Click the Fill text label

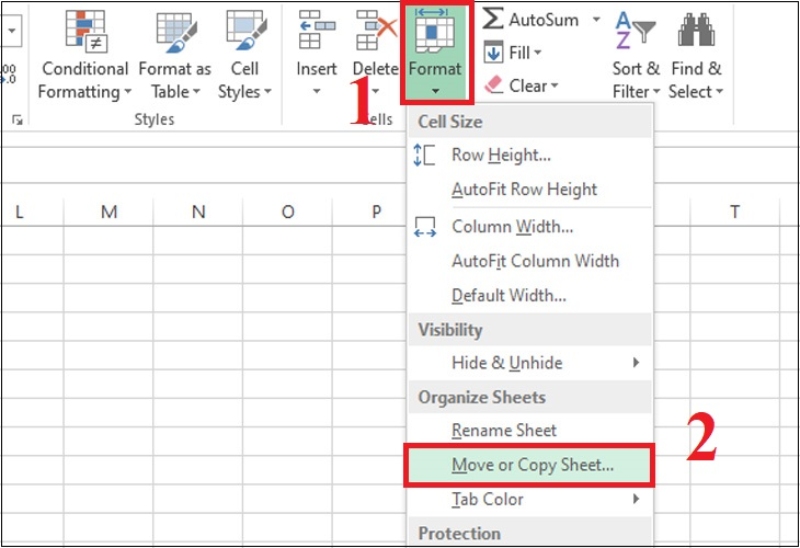coord(519,53)
